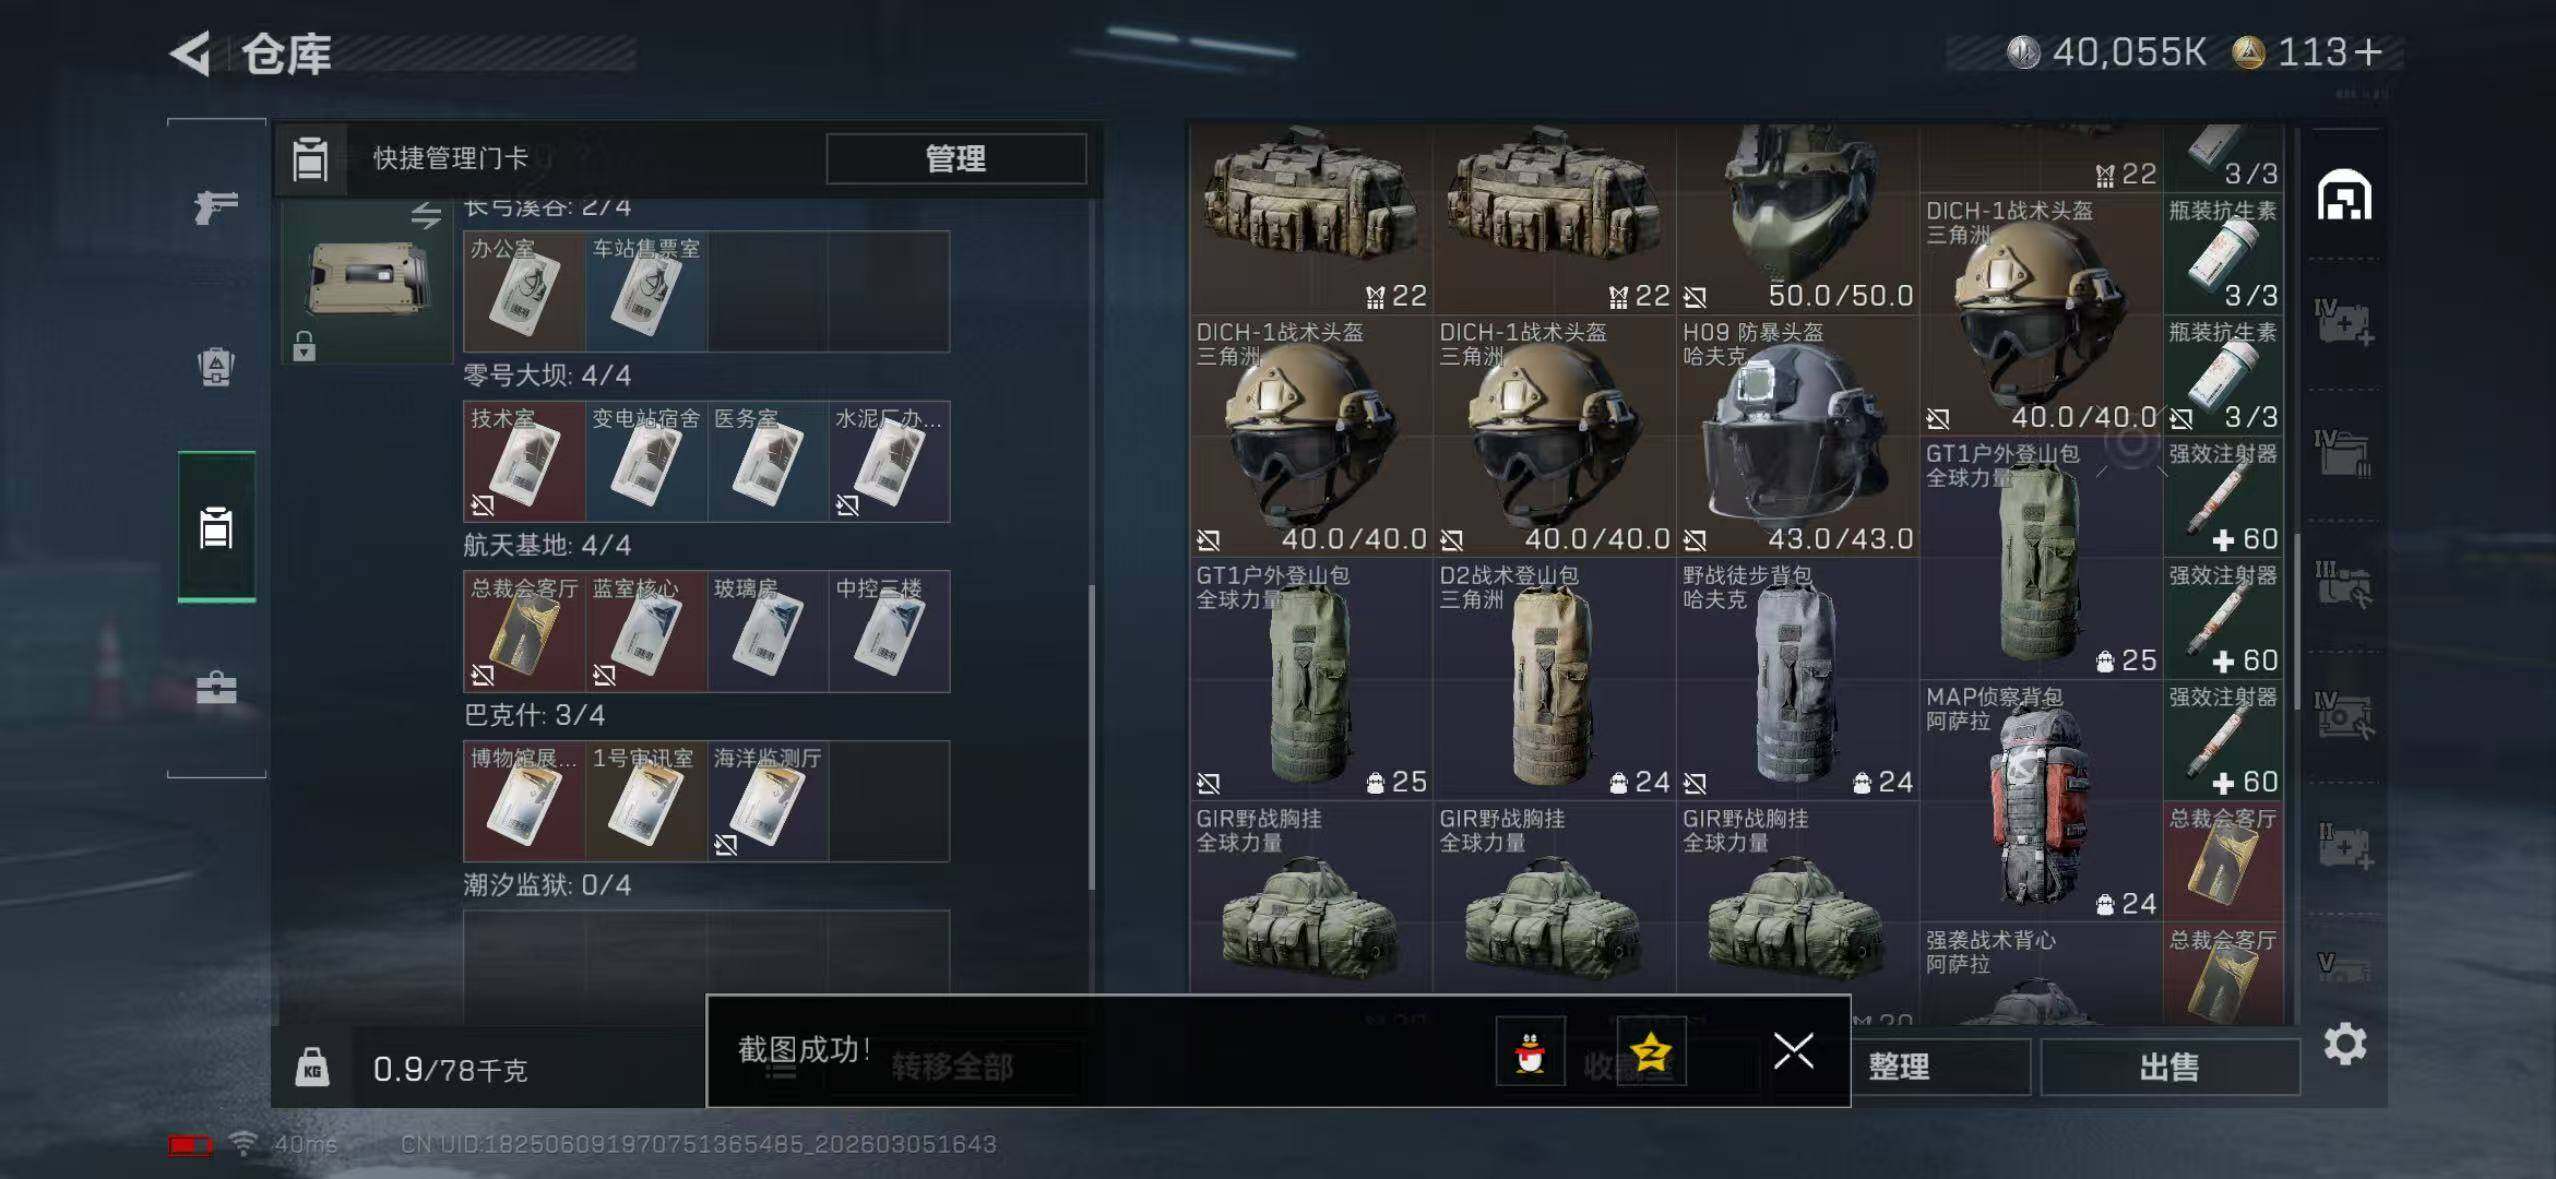Select the backpack category sidebar icon
Screen dimensions: 2556x1179
pos(216,367)
